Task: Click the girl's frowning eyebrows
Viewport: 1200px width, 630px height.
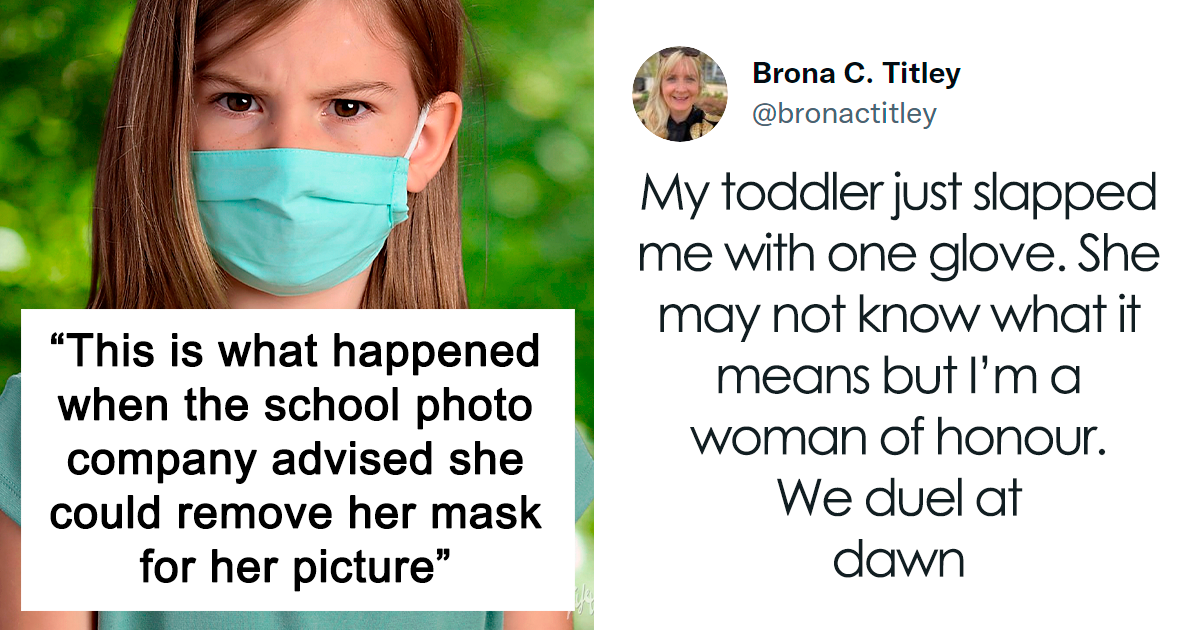Action: 296,83
